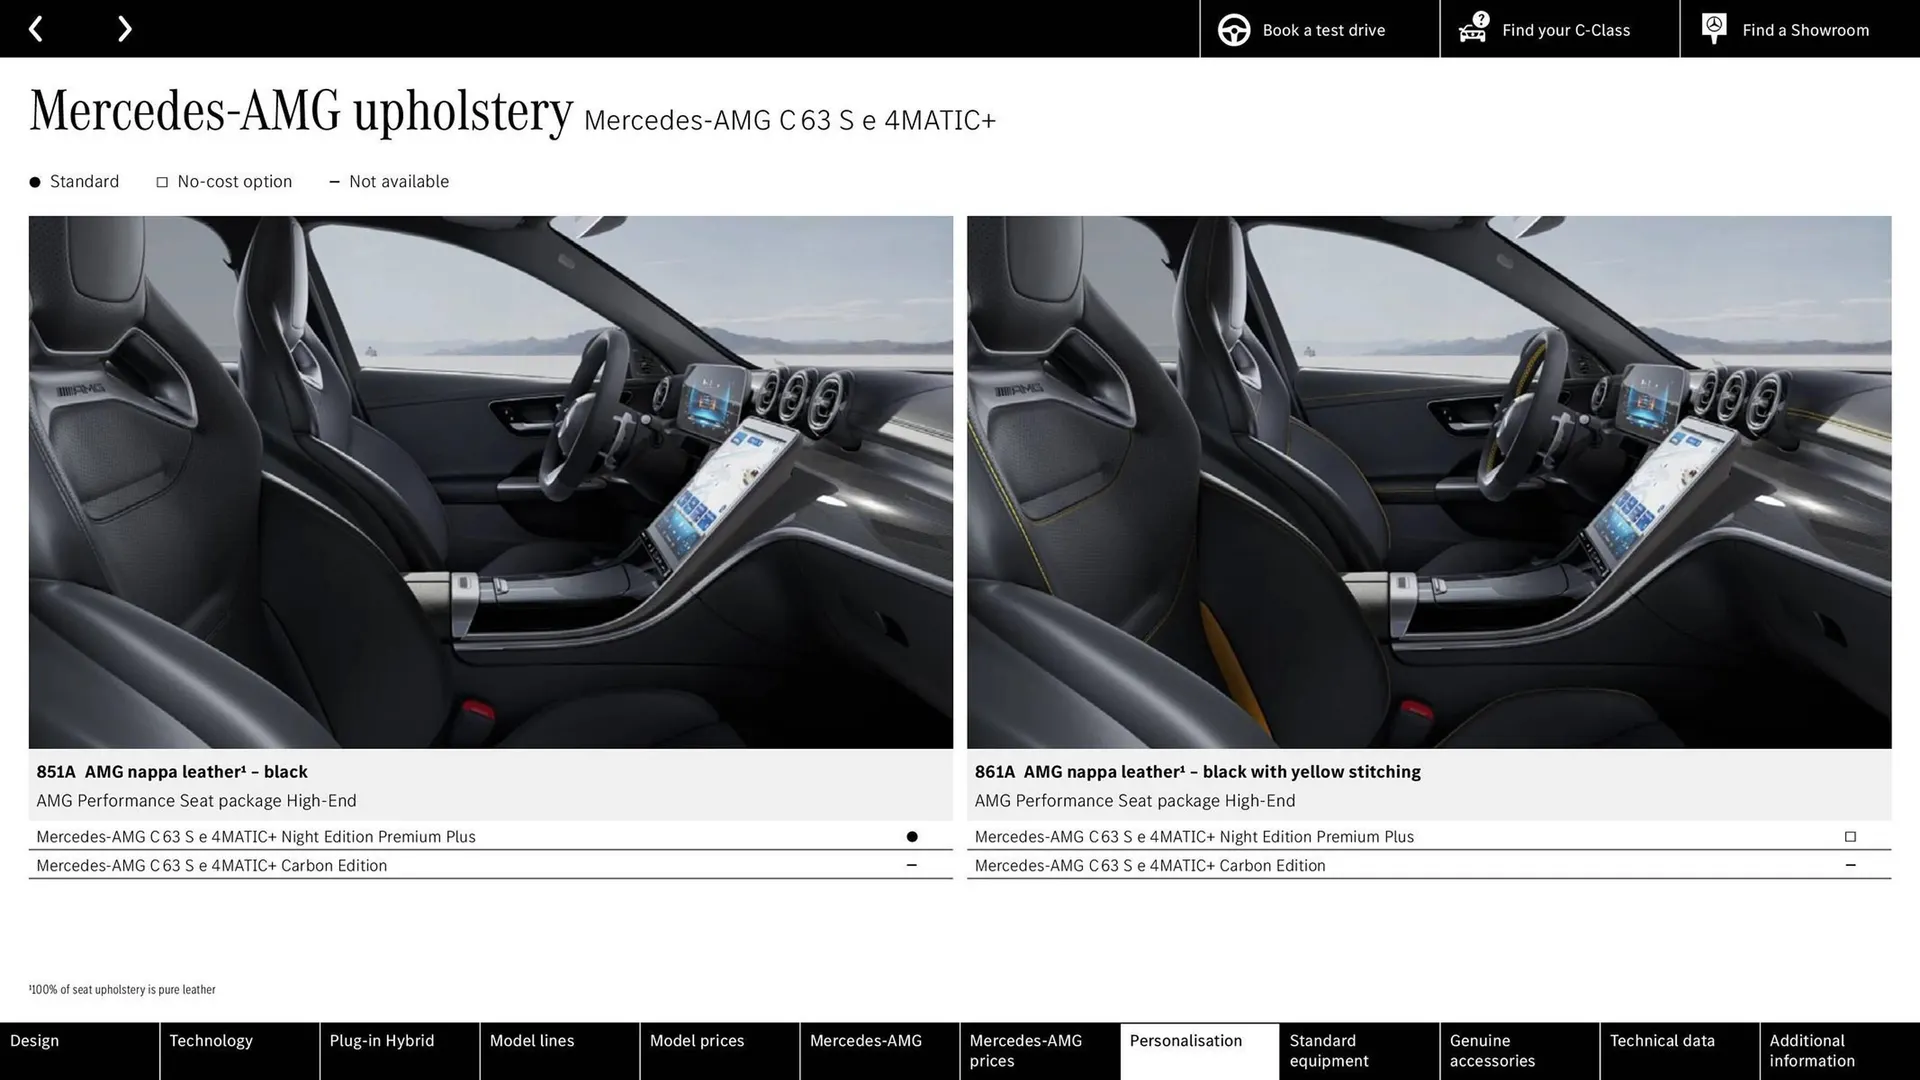Click the Find a Showroom location pin icon

(x=1714, y=27)
